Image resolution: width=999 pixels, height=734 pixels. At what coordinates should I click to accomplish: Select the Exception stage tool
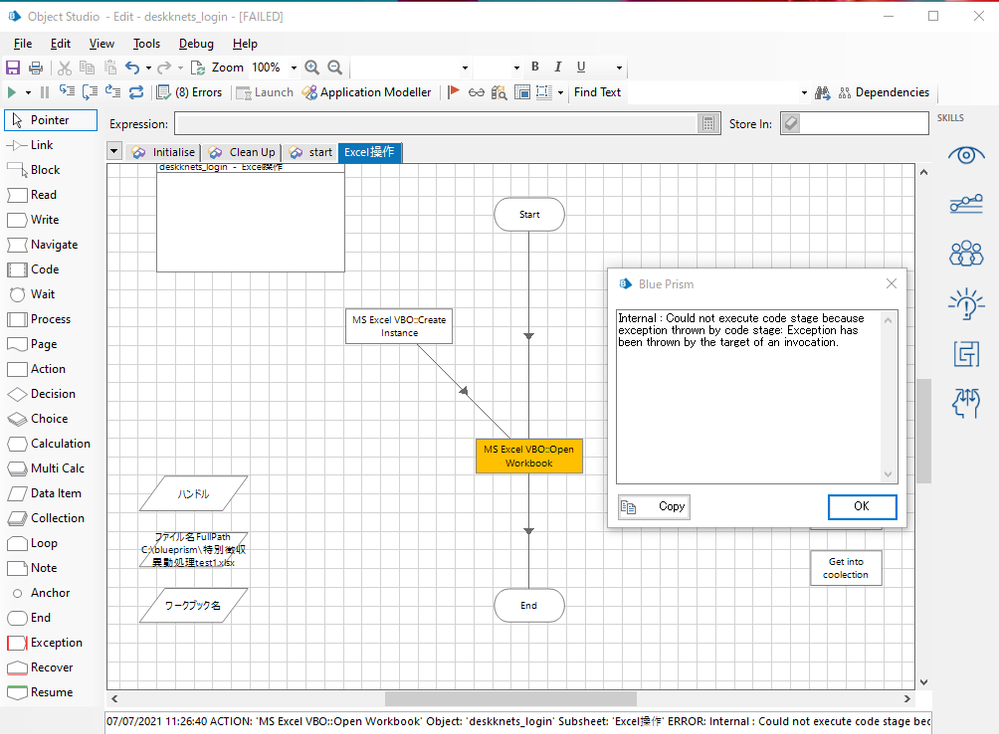point(45,642)
